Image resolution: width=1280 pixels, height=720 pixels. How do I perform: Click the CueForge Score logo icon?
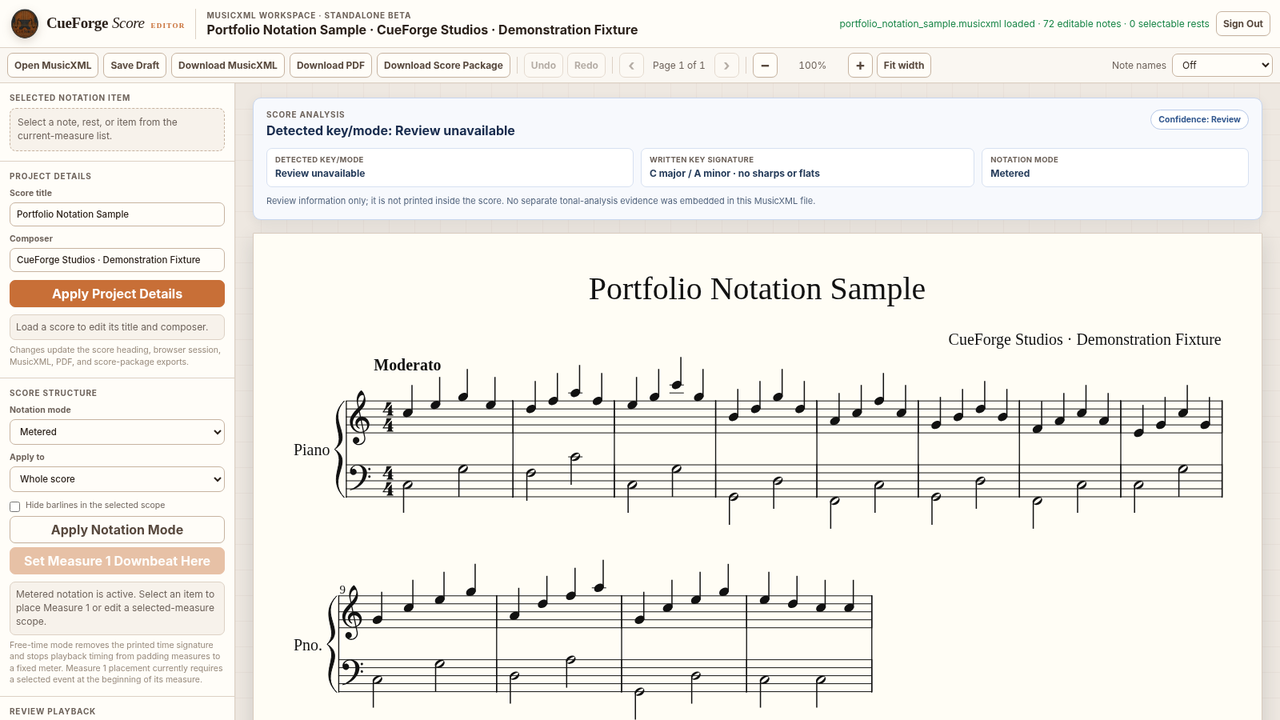pyautogui.click(x=25, y=23)
